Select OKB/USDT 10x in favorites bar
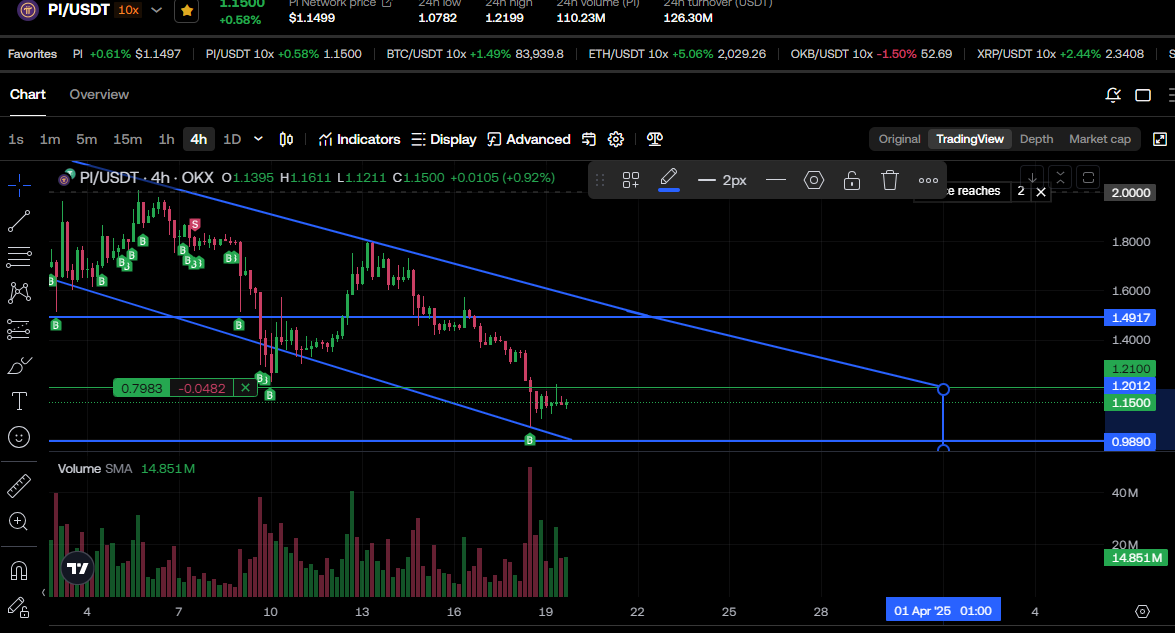The image size is (1175, 633). (x=872, y=54)
